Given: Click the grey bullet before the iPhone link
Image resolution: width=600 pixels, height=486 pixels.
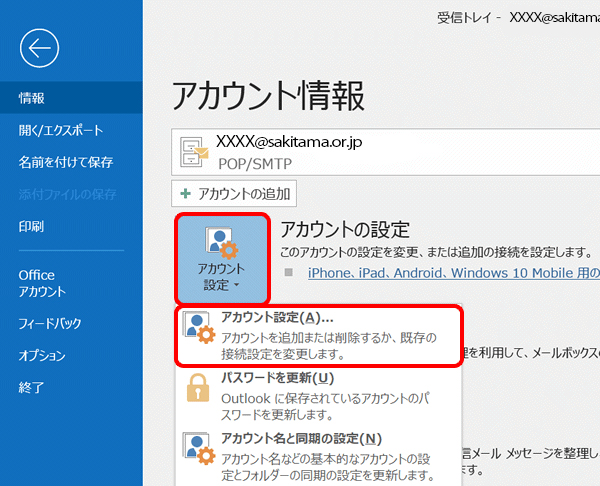Looking at the screenshot, I should pos(289,272).
